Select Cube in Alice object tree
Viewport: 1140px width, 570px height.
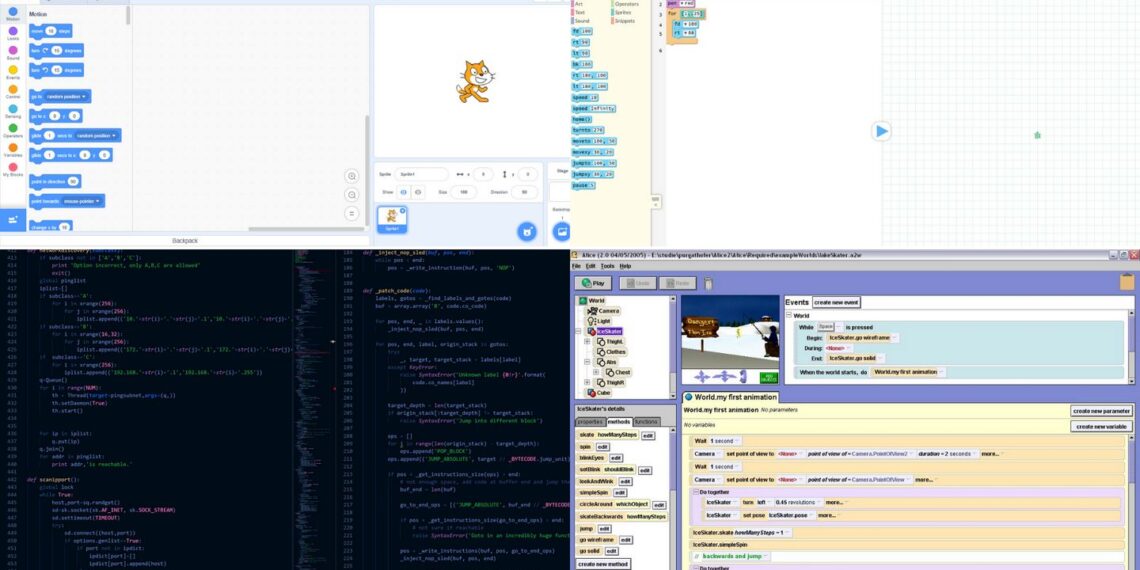599,393
